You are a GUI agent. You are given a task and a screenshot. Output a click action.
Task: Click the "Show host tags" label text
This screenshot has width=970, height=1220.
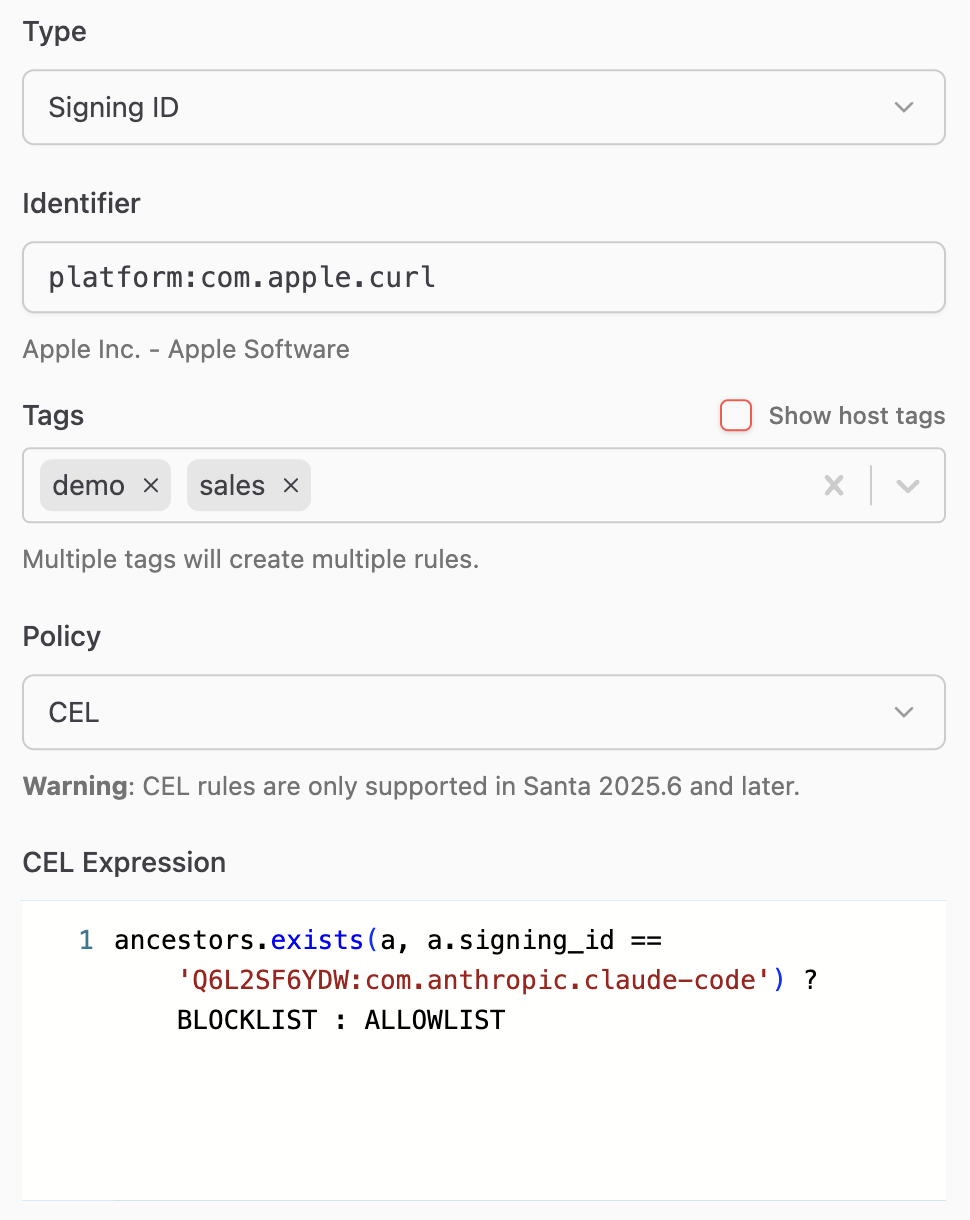[x=856, y=416]
